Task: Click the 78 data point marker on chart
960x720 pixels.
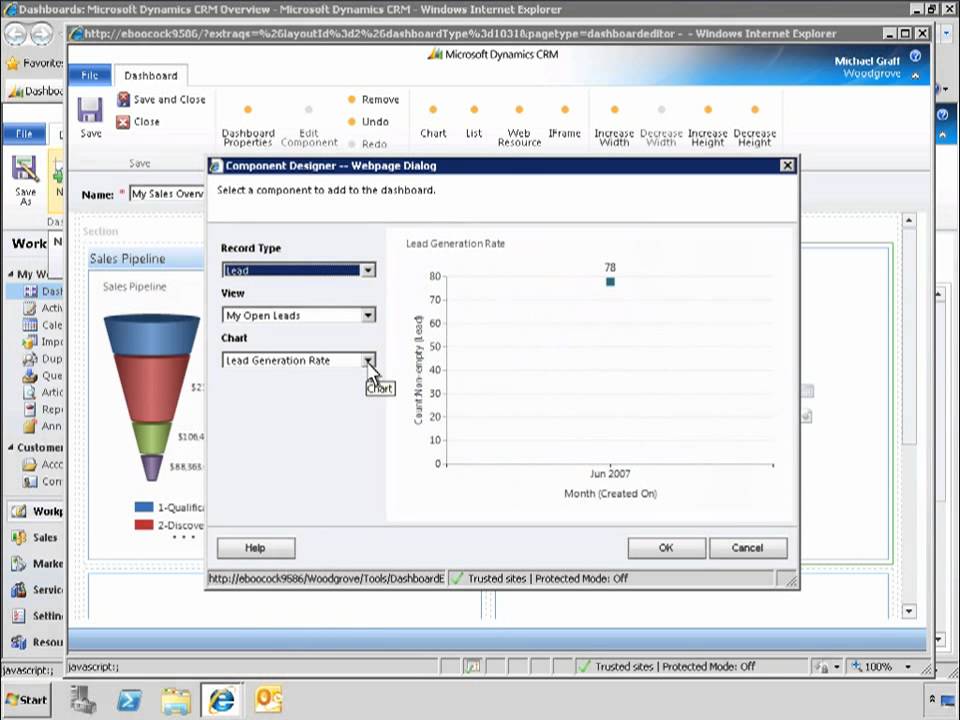Action: pos(610,282)
